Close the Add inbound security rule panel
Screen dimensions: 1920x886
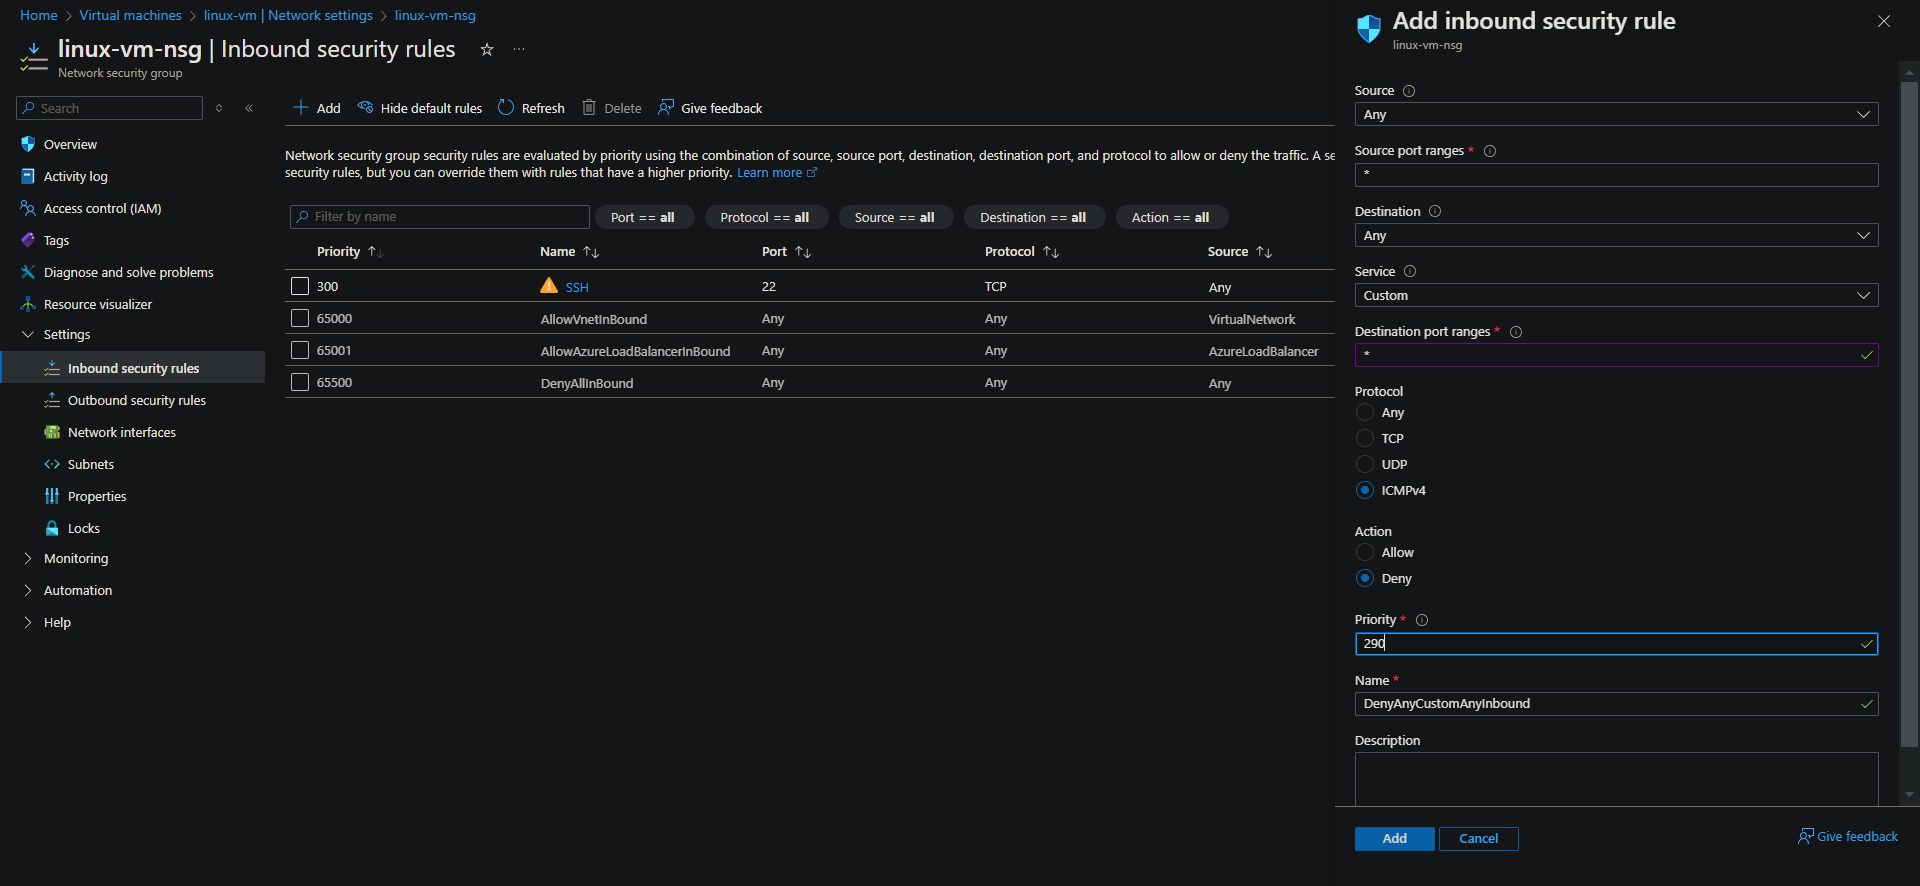1884,21
